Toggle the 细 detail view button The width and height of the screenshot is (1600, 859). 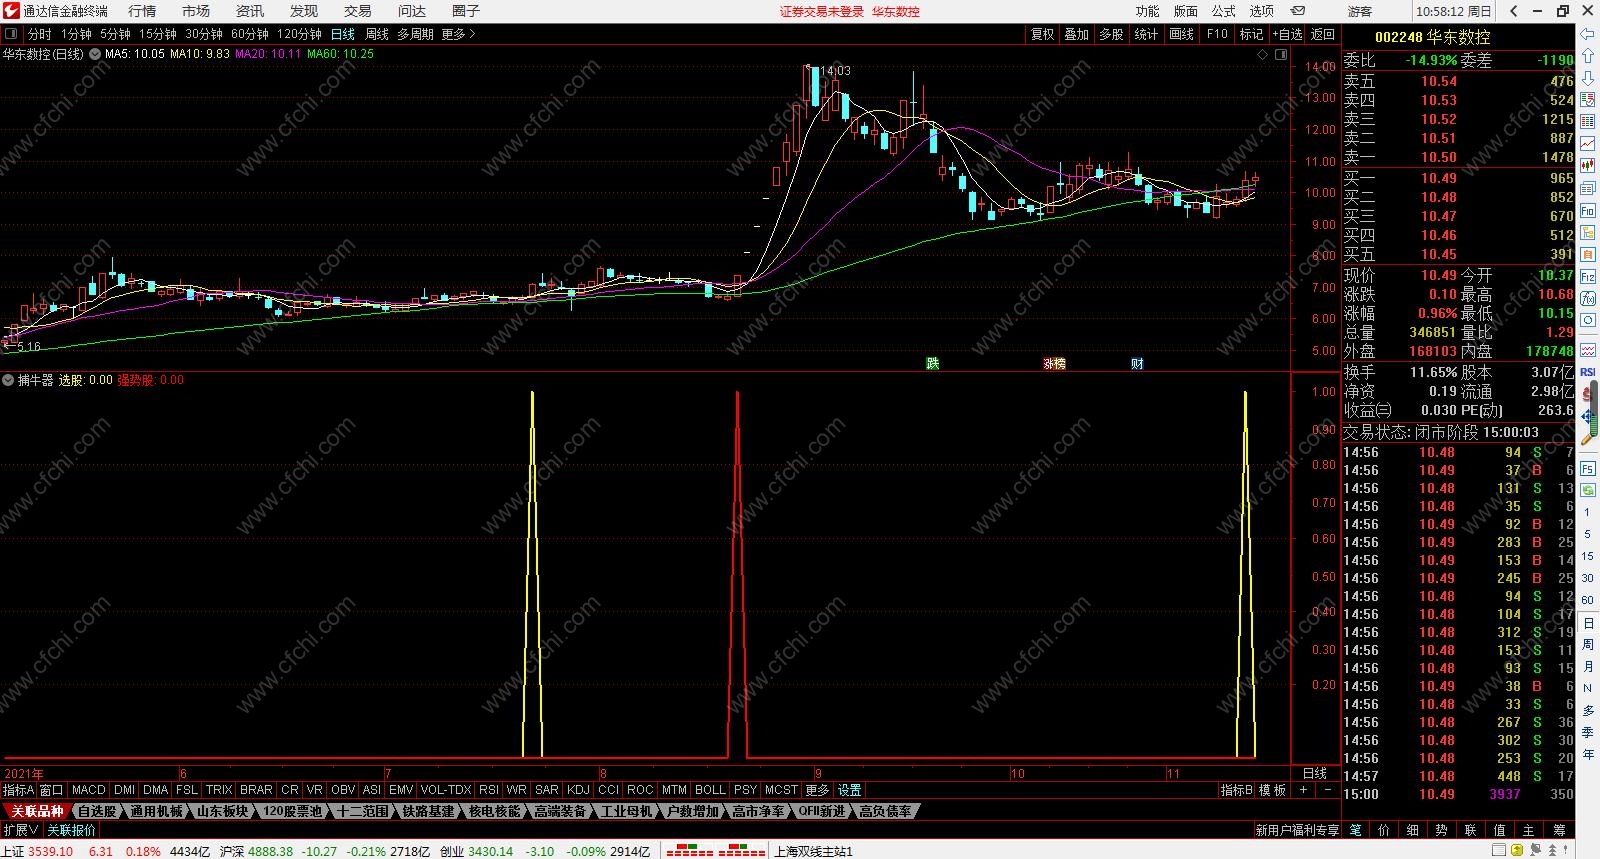(x=1413, y=830)
